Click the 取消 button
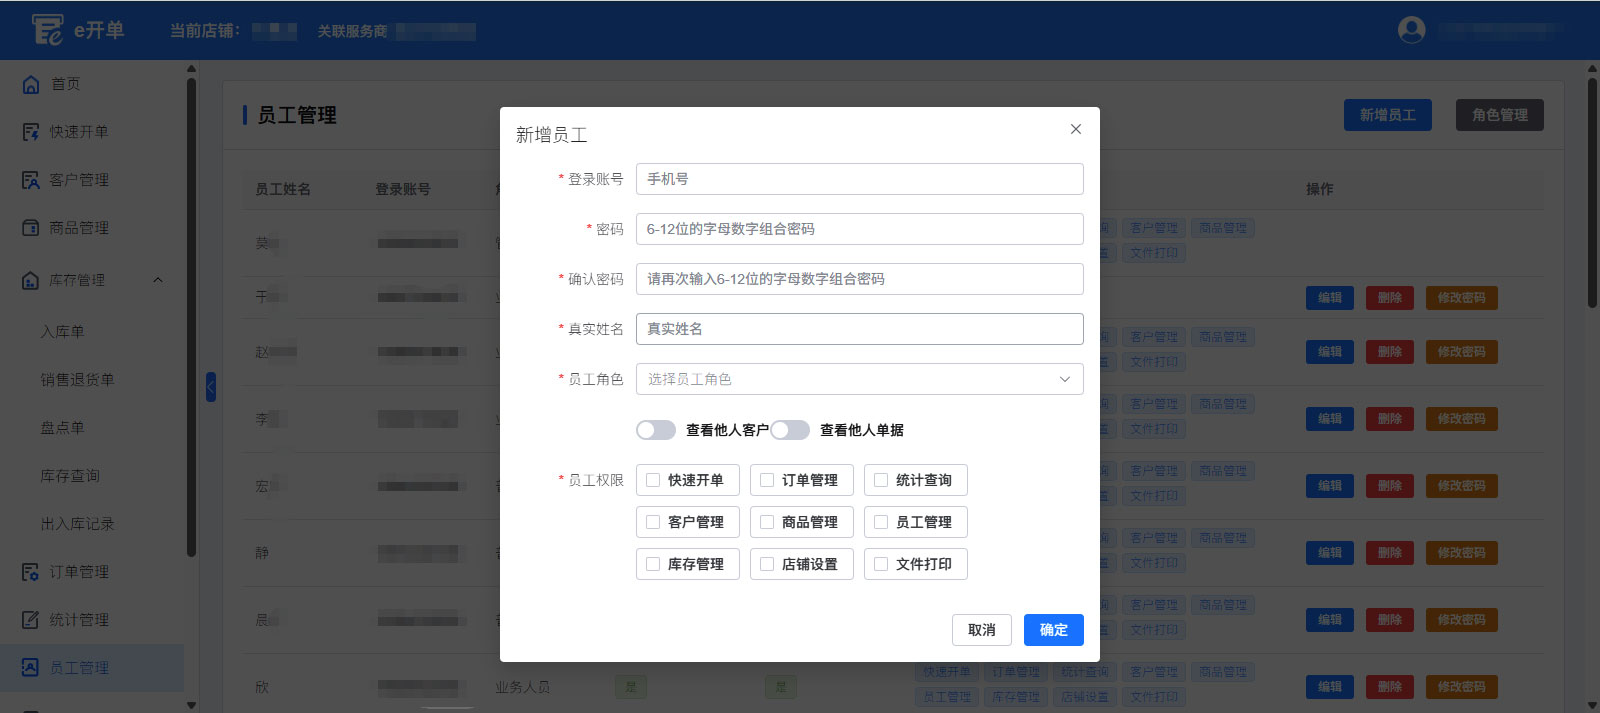This screenshot has width=1600, height=713. pos(981,630)
